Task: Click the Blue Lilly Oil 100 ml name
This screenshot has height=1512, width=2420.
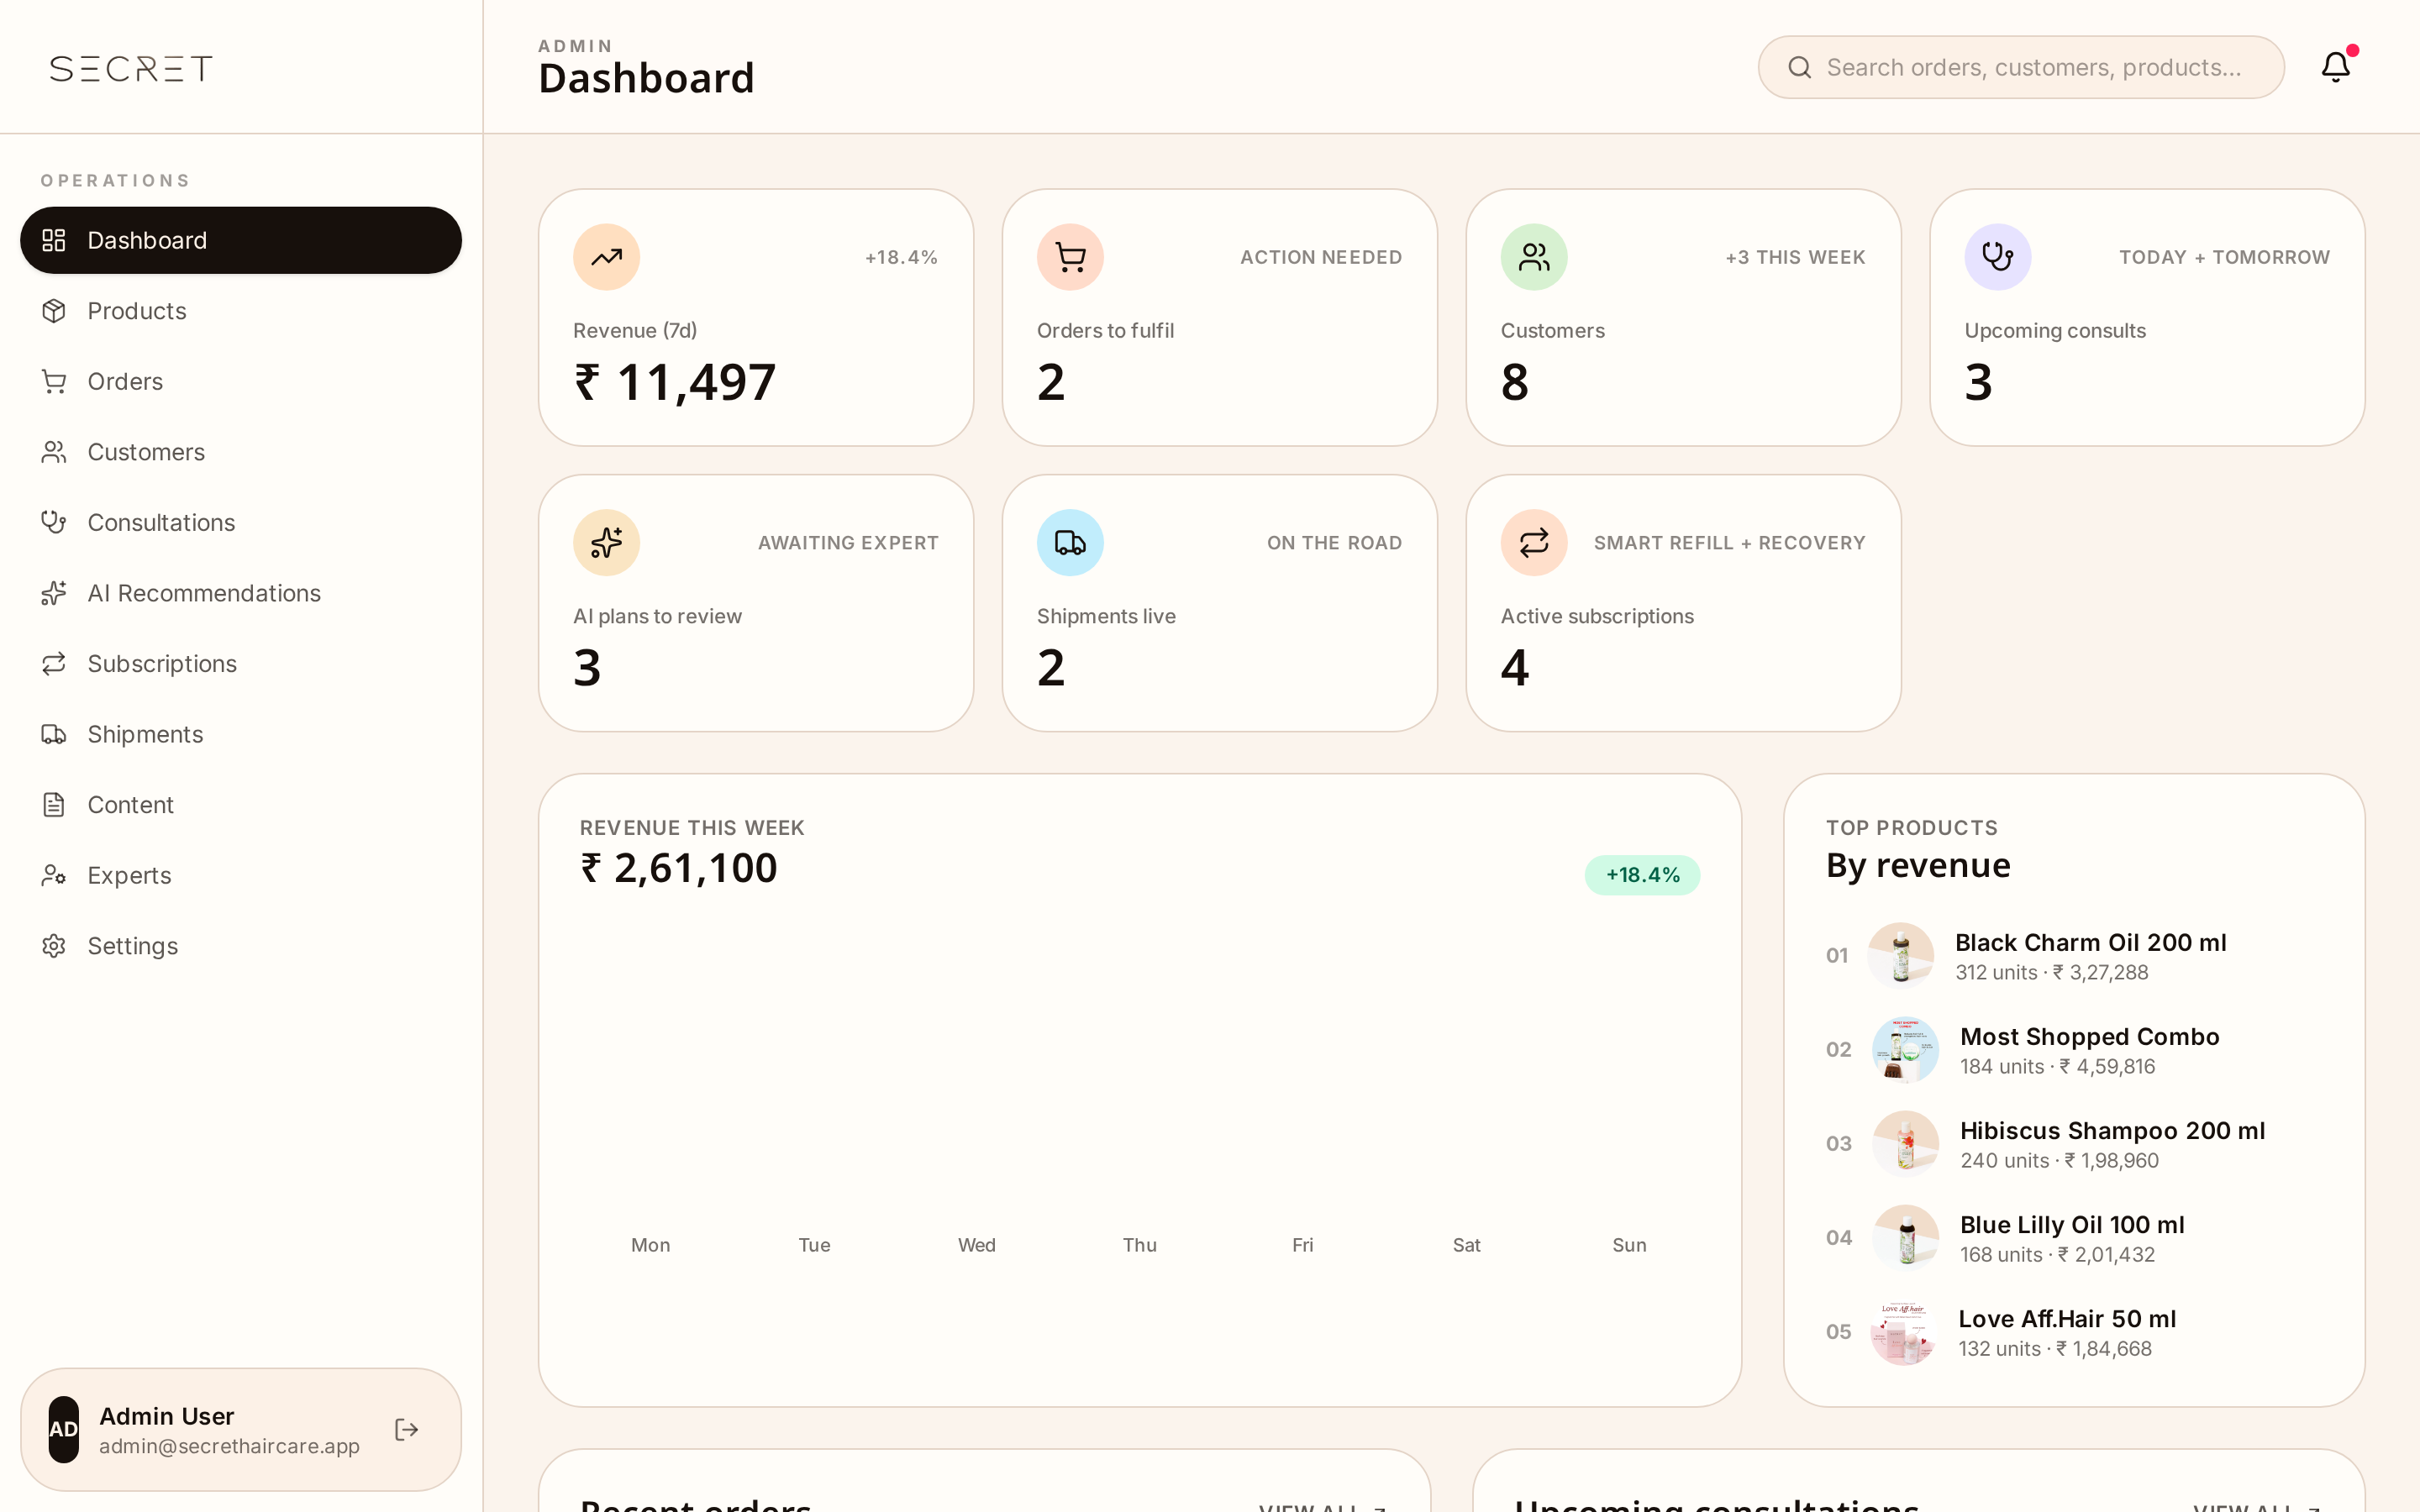Action: point(2072,1225)
